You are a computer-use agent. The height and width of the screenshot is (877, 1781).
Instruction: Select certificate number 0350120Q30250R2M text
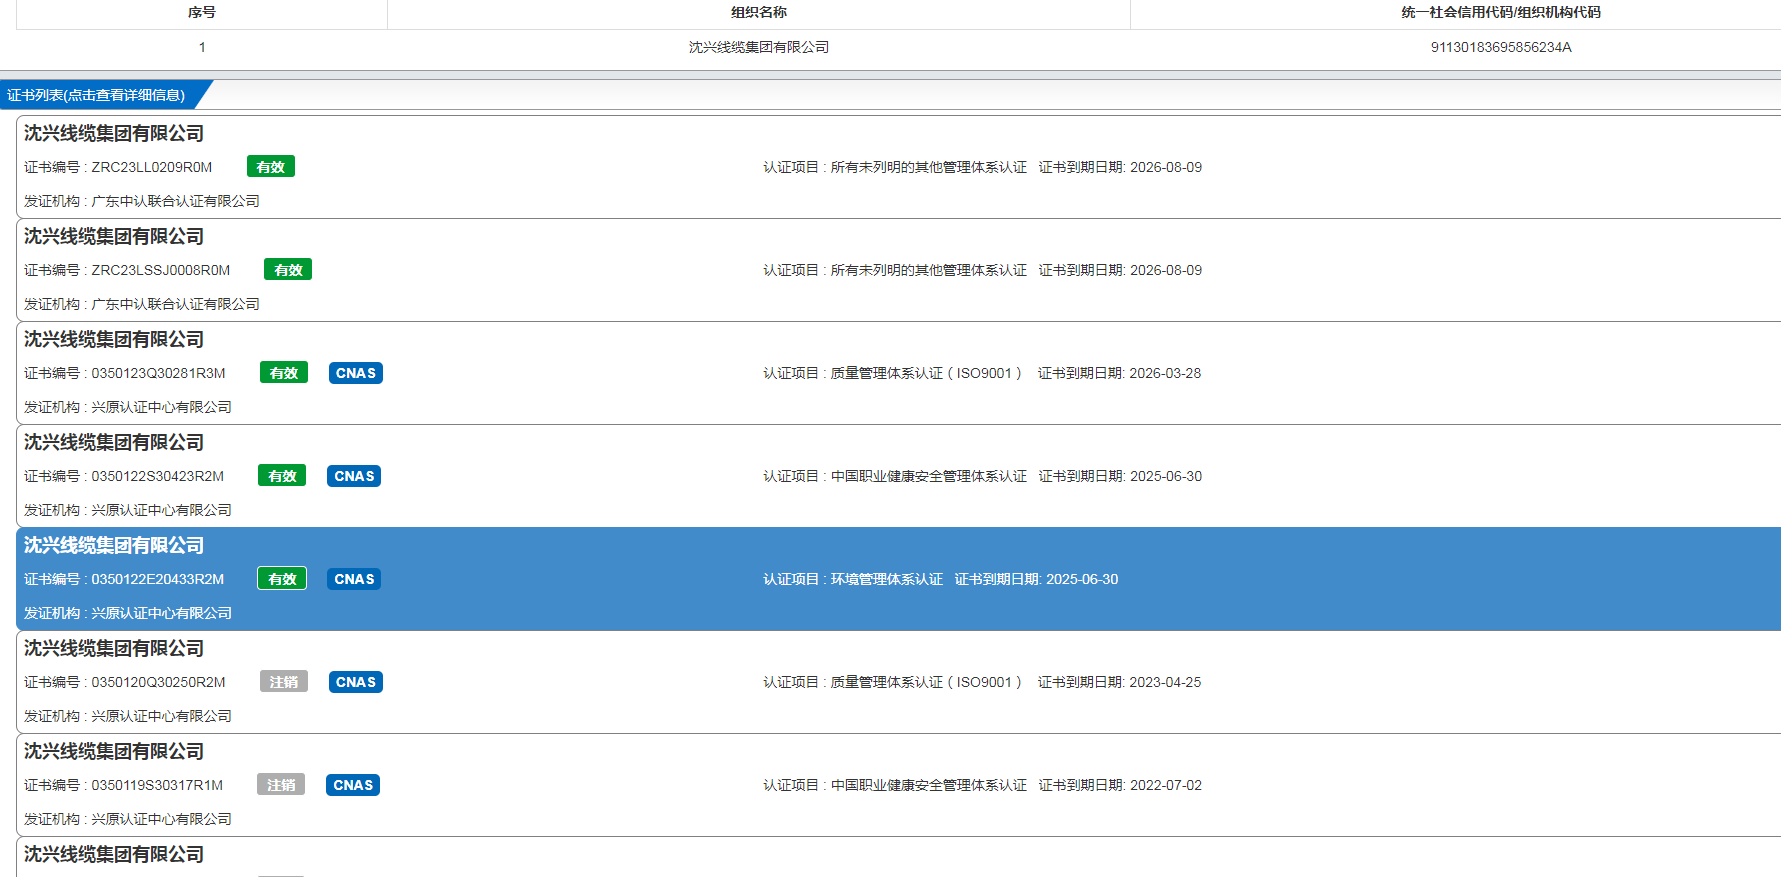tap(159, 682)
